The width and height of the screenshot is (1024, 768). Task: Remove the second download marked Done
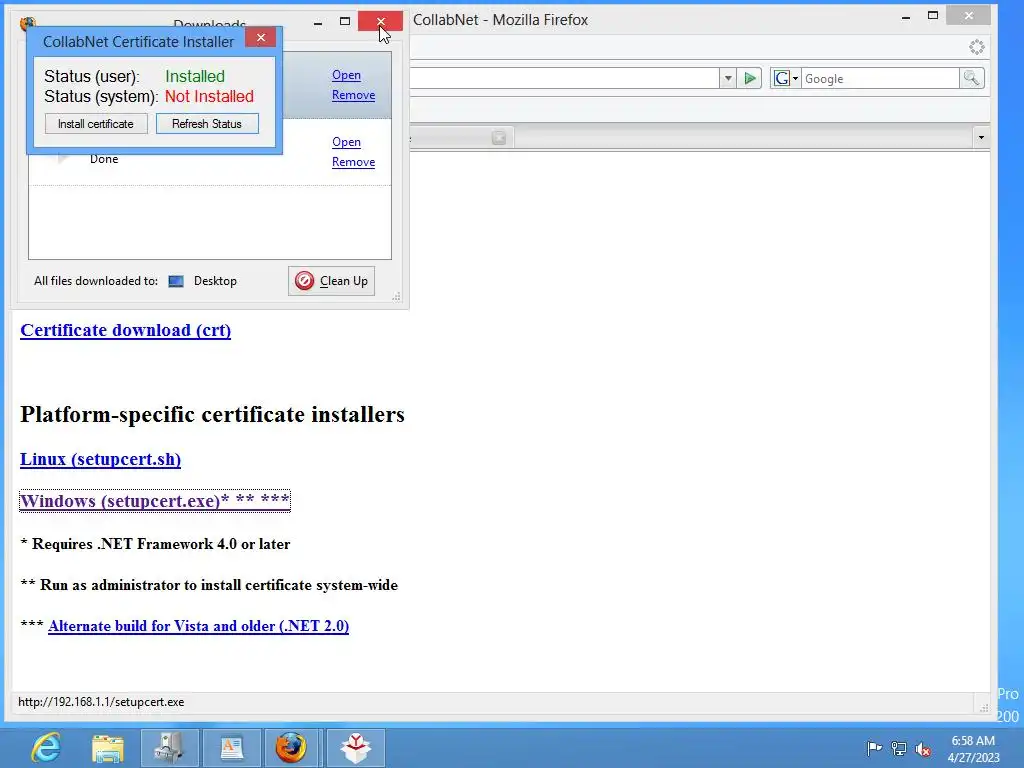(353, 162)
